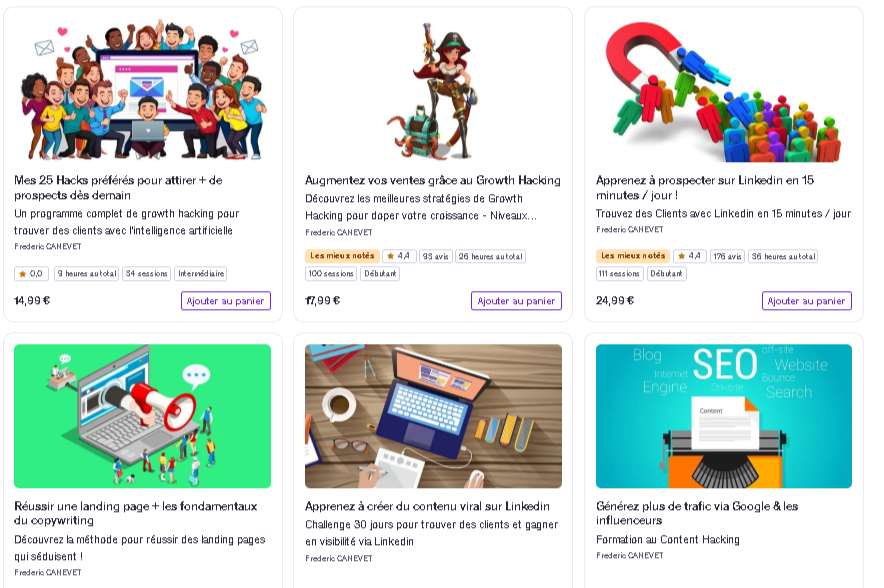
Task: Click the 'Intermédiaire' level tag
Action: 201,273
